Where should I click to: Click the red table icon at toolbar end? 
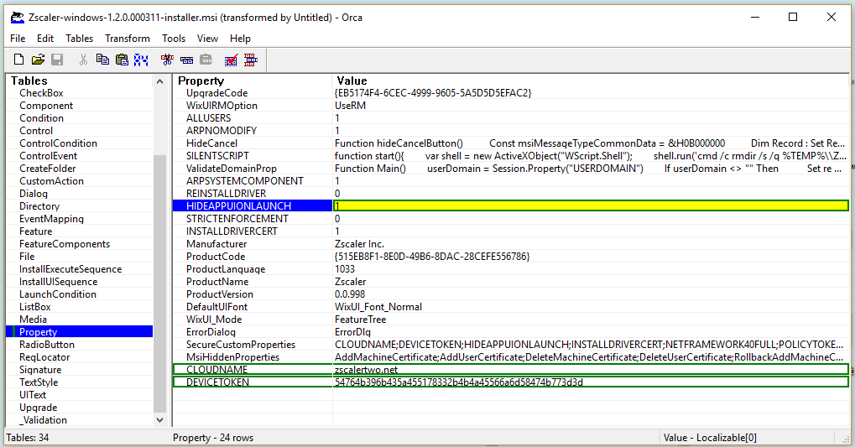[x=250, y=61]
